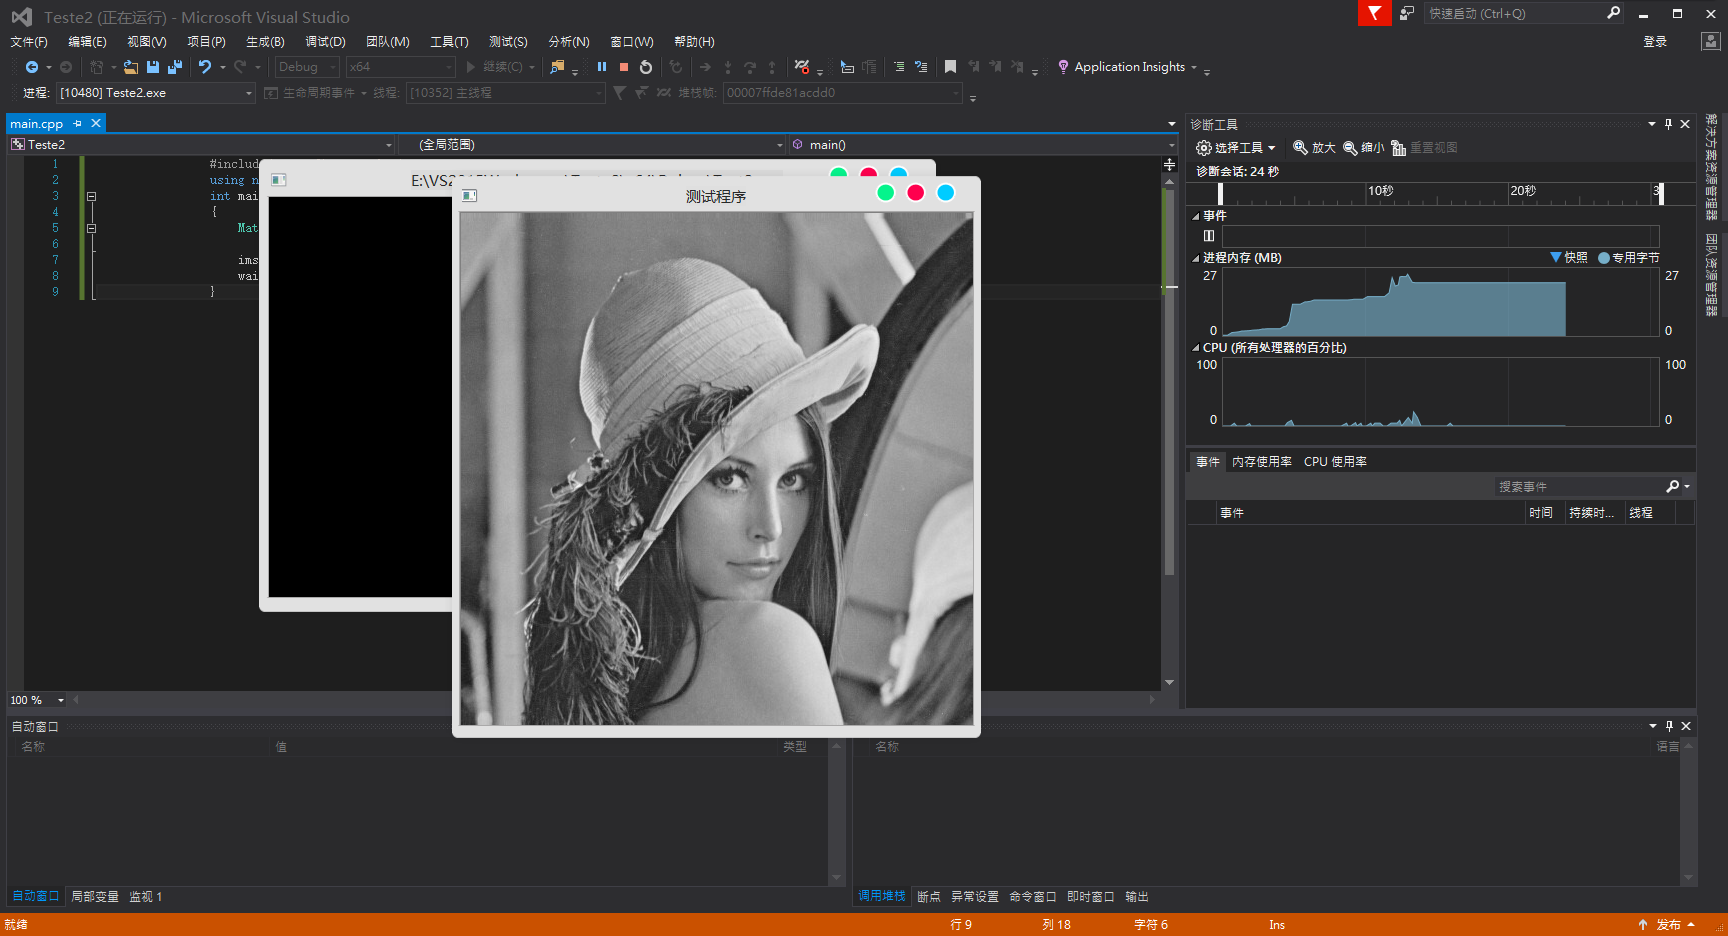Click the feedback icon next to quick launch
Screen dimensions: 1728x936
[x=1407, y=13]
